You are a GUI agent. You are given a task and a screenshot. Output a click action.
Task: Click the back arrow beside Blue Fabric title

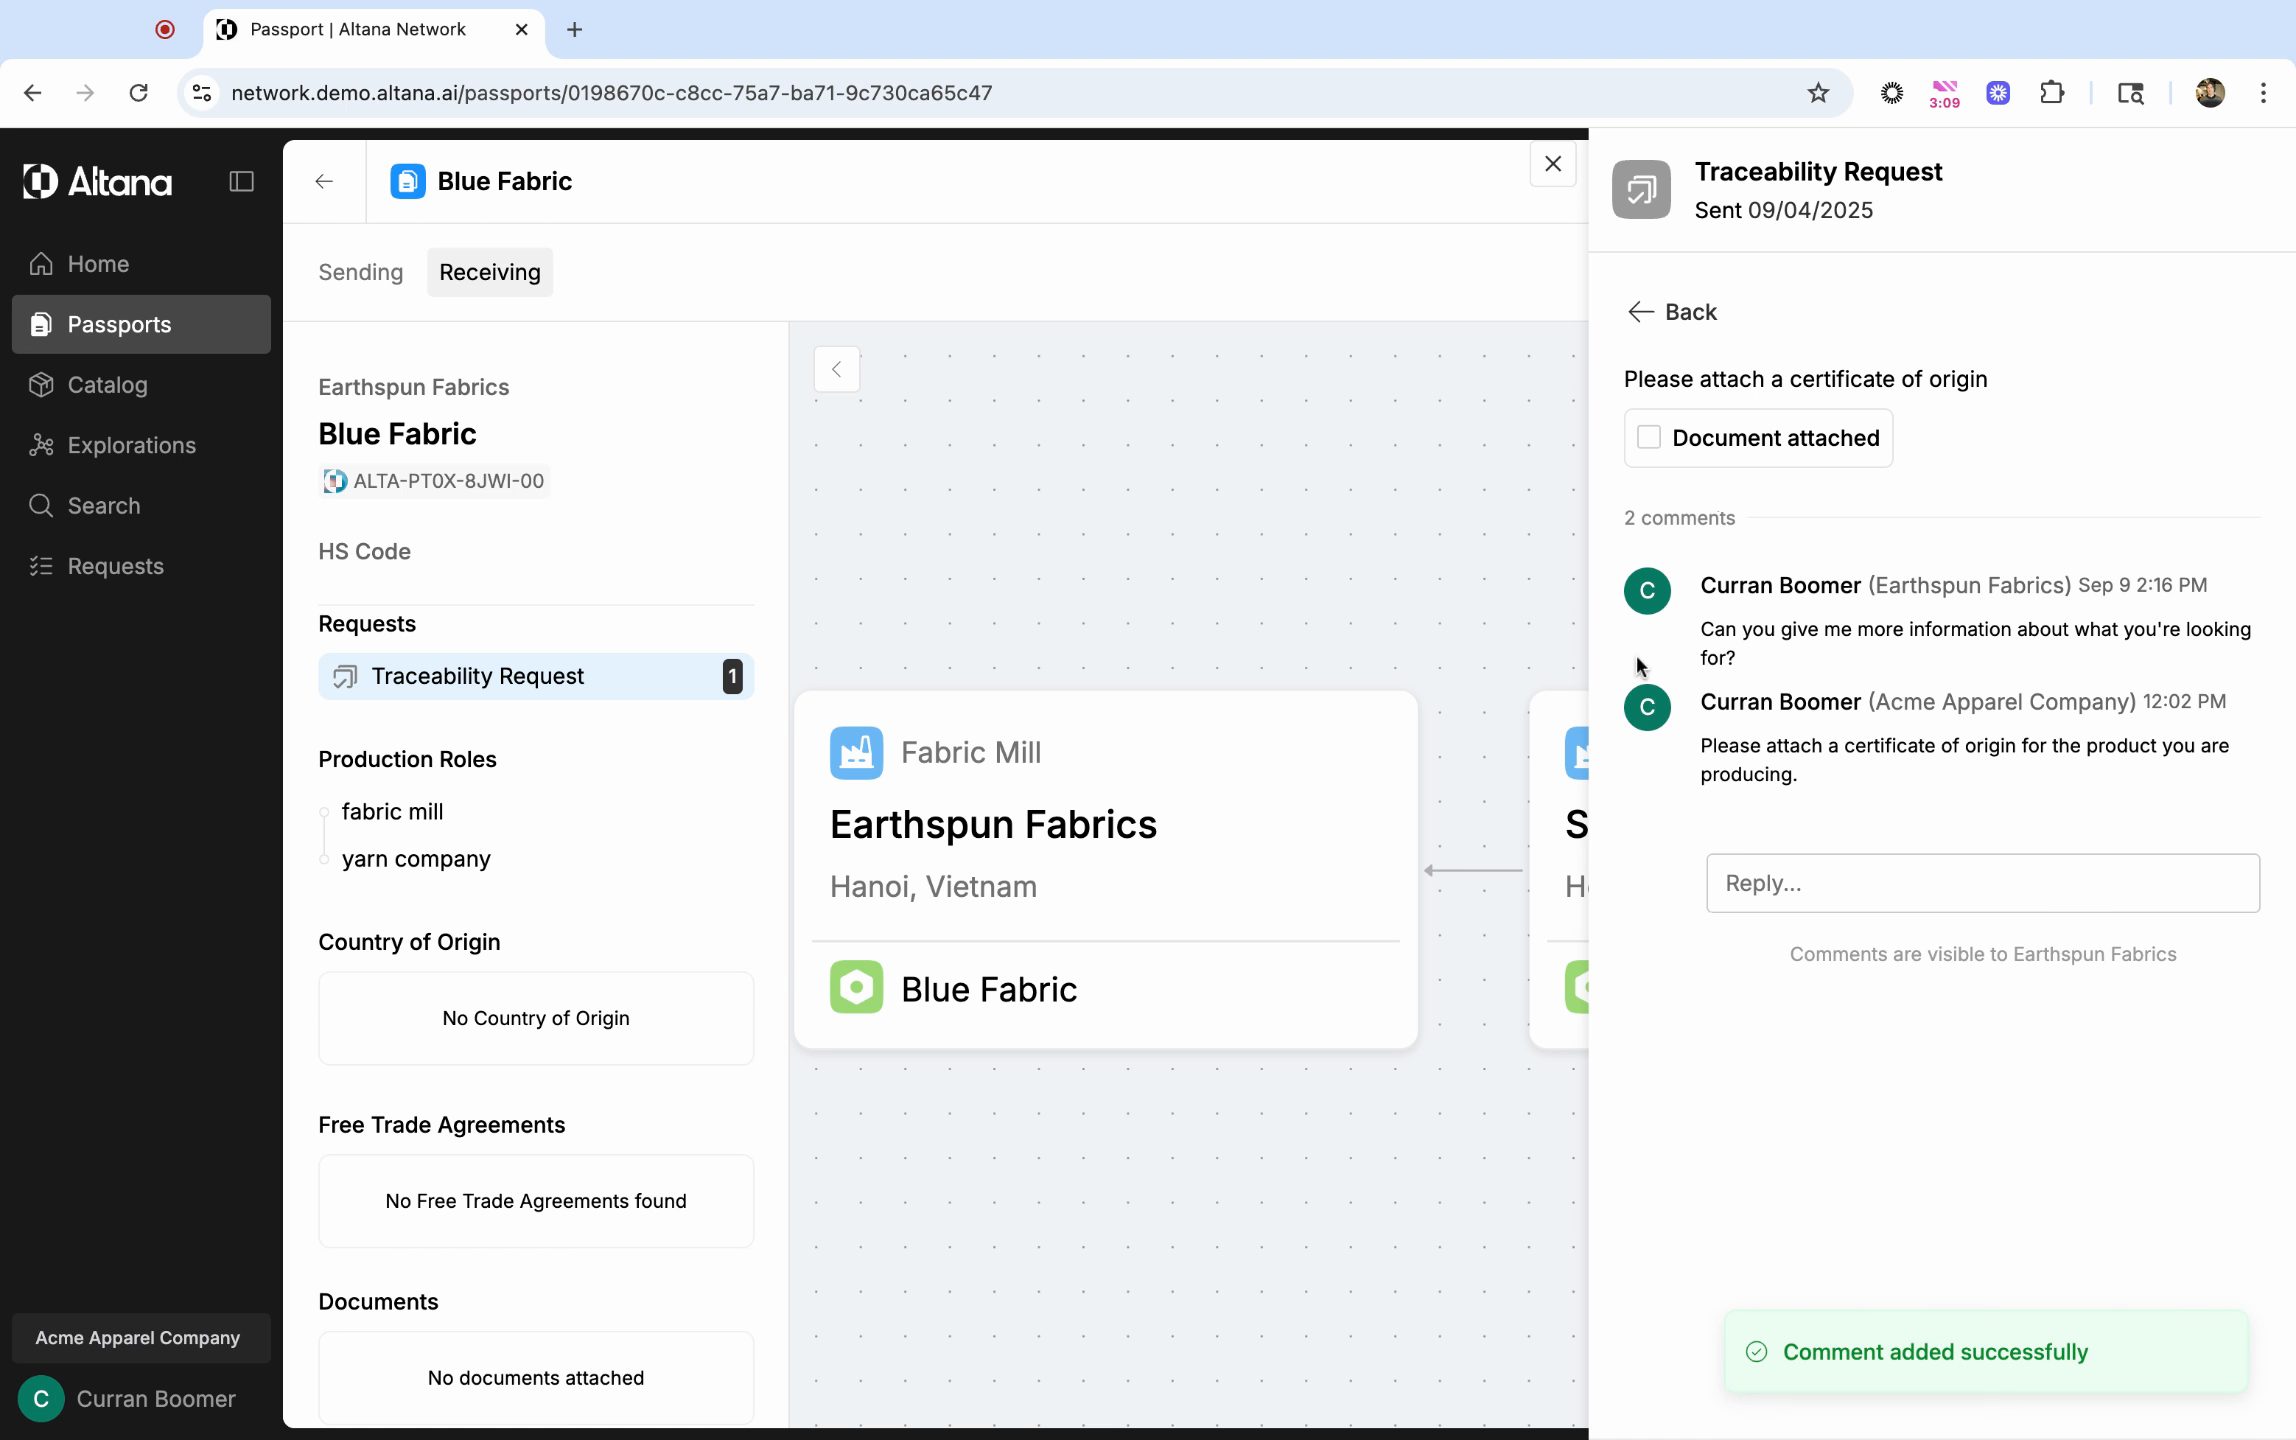(324, 181)
